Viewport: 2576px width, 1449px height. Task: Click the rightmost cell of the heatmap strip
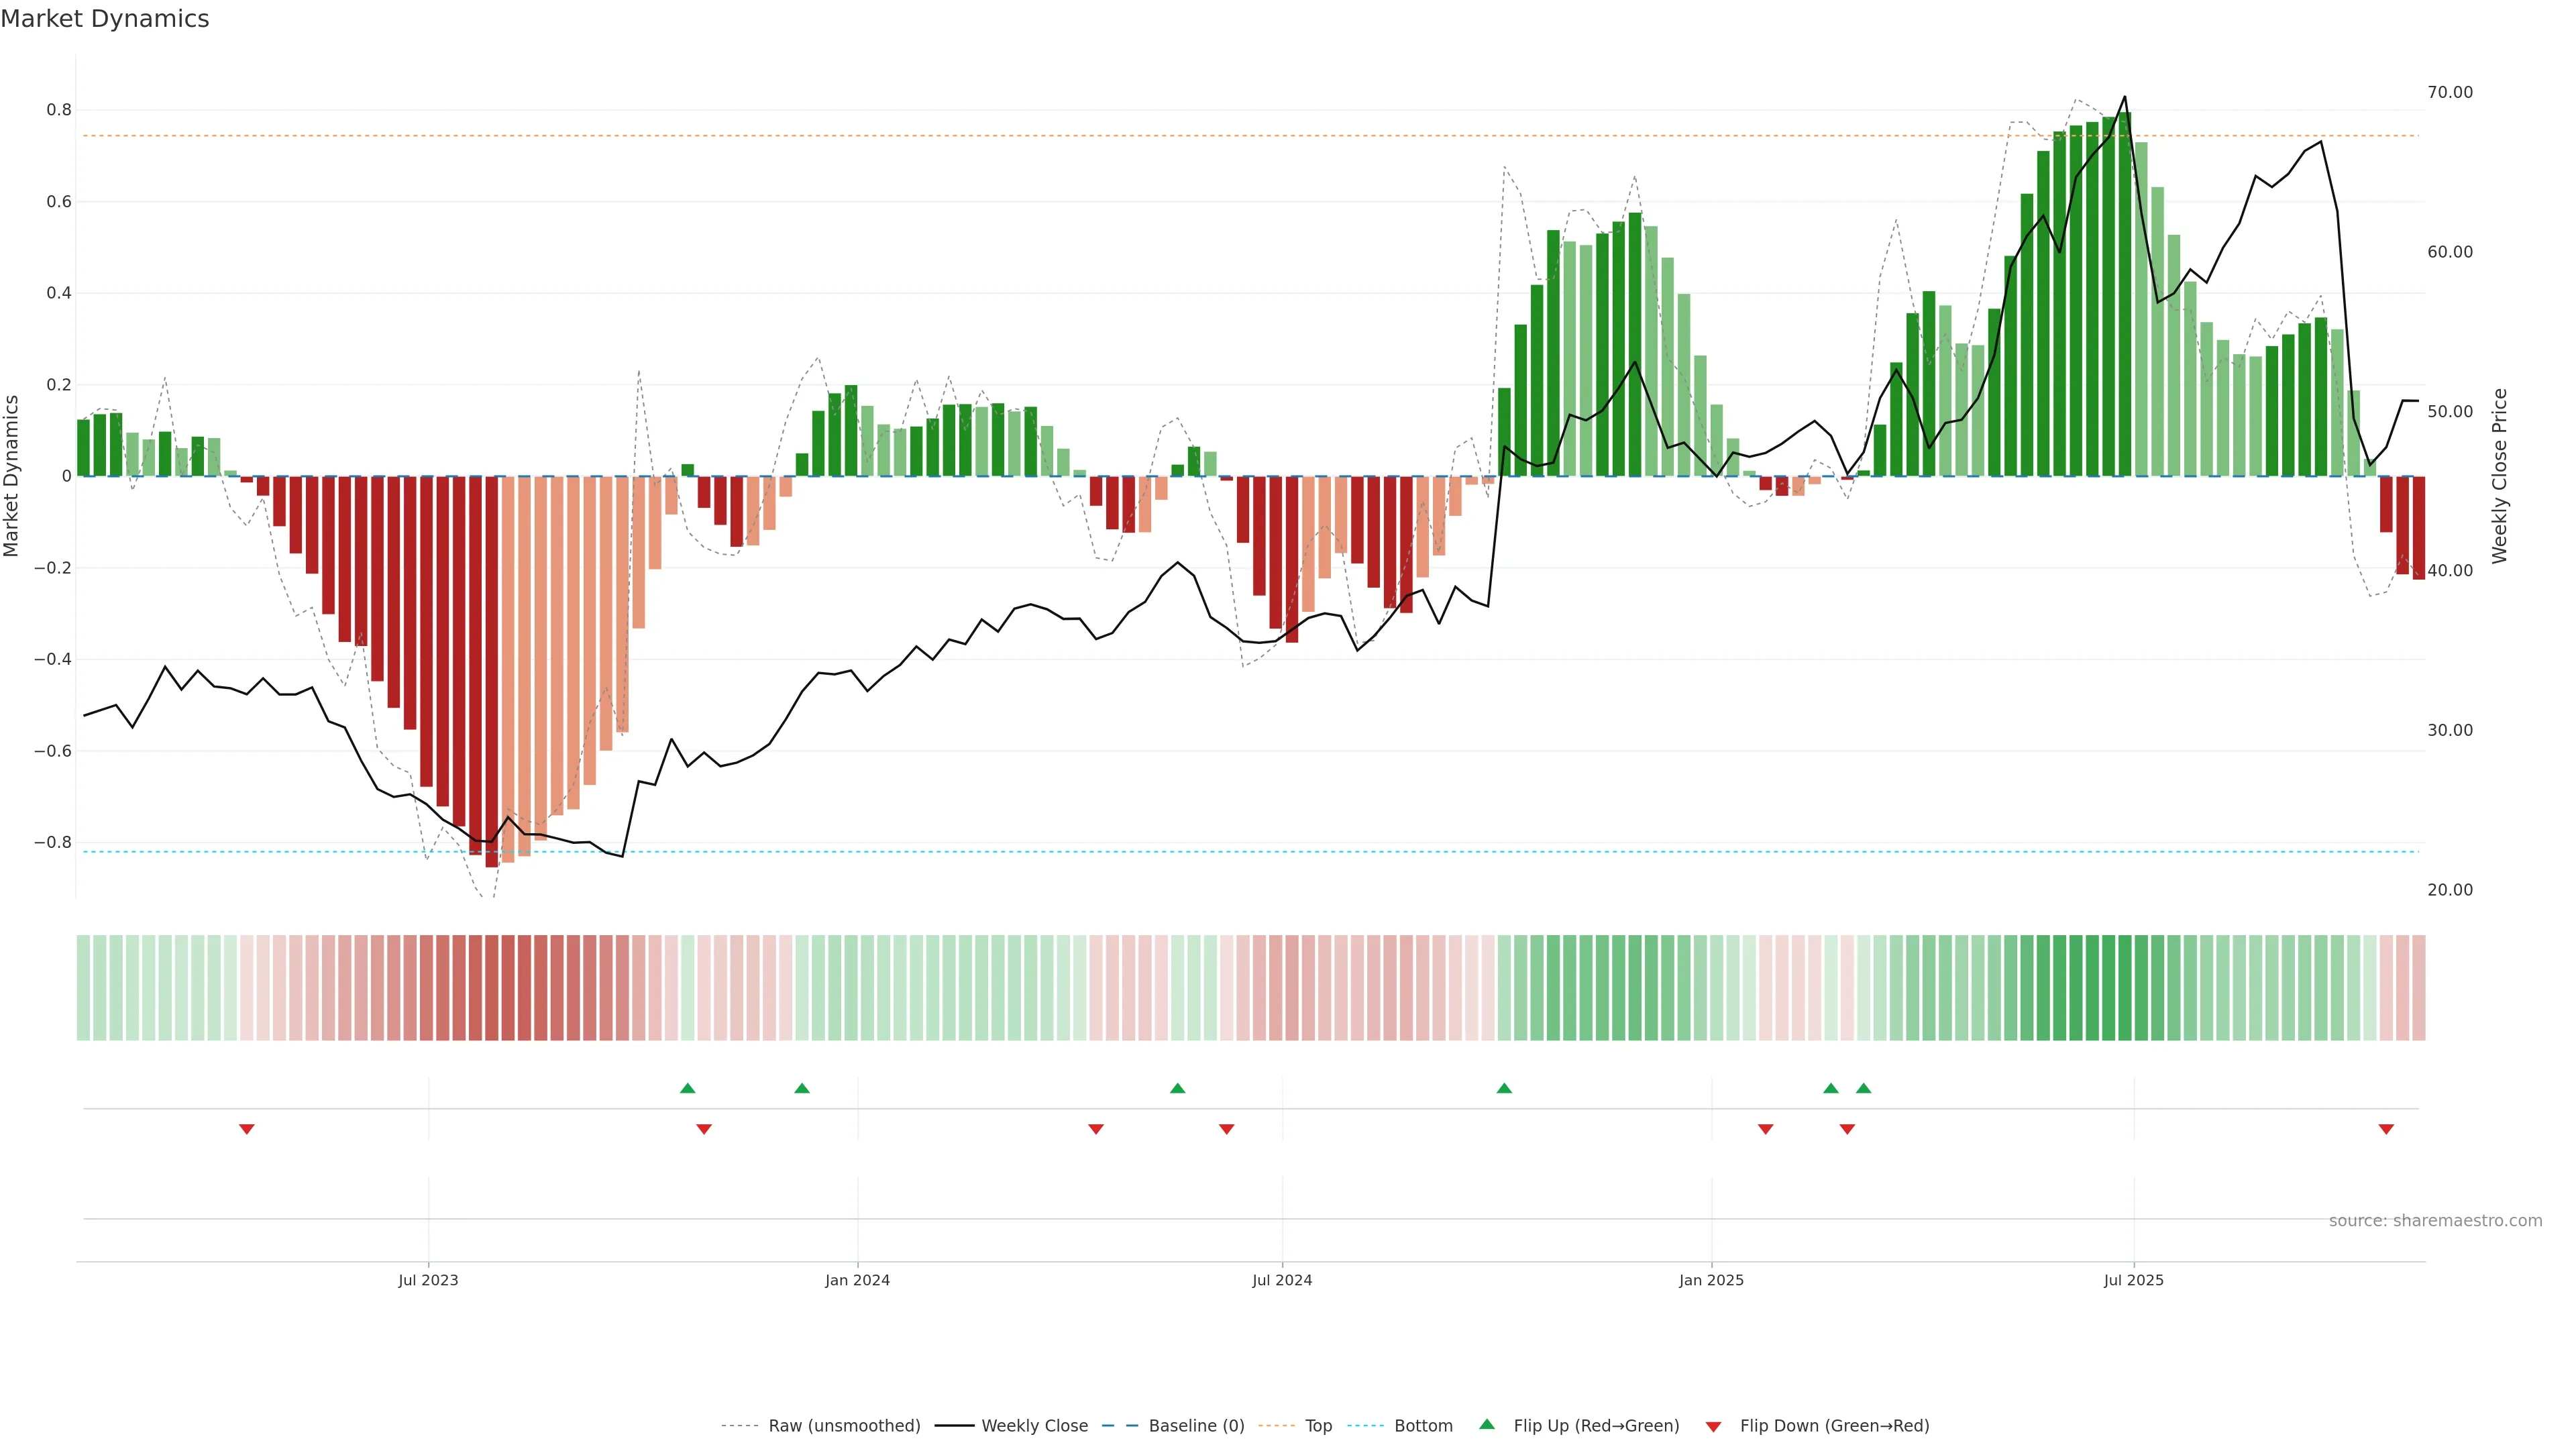(2418, 988)
